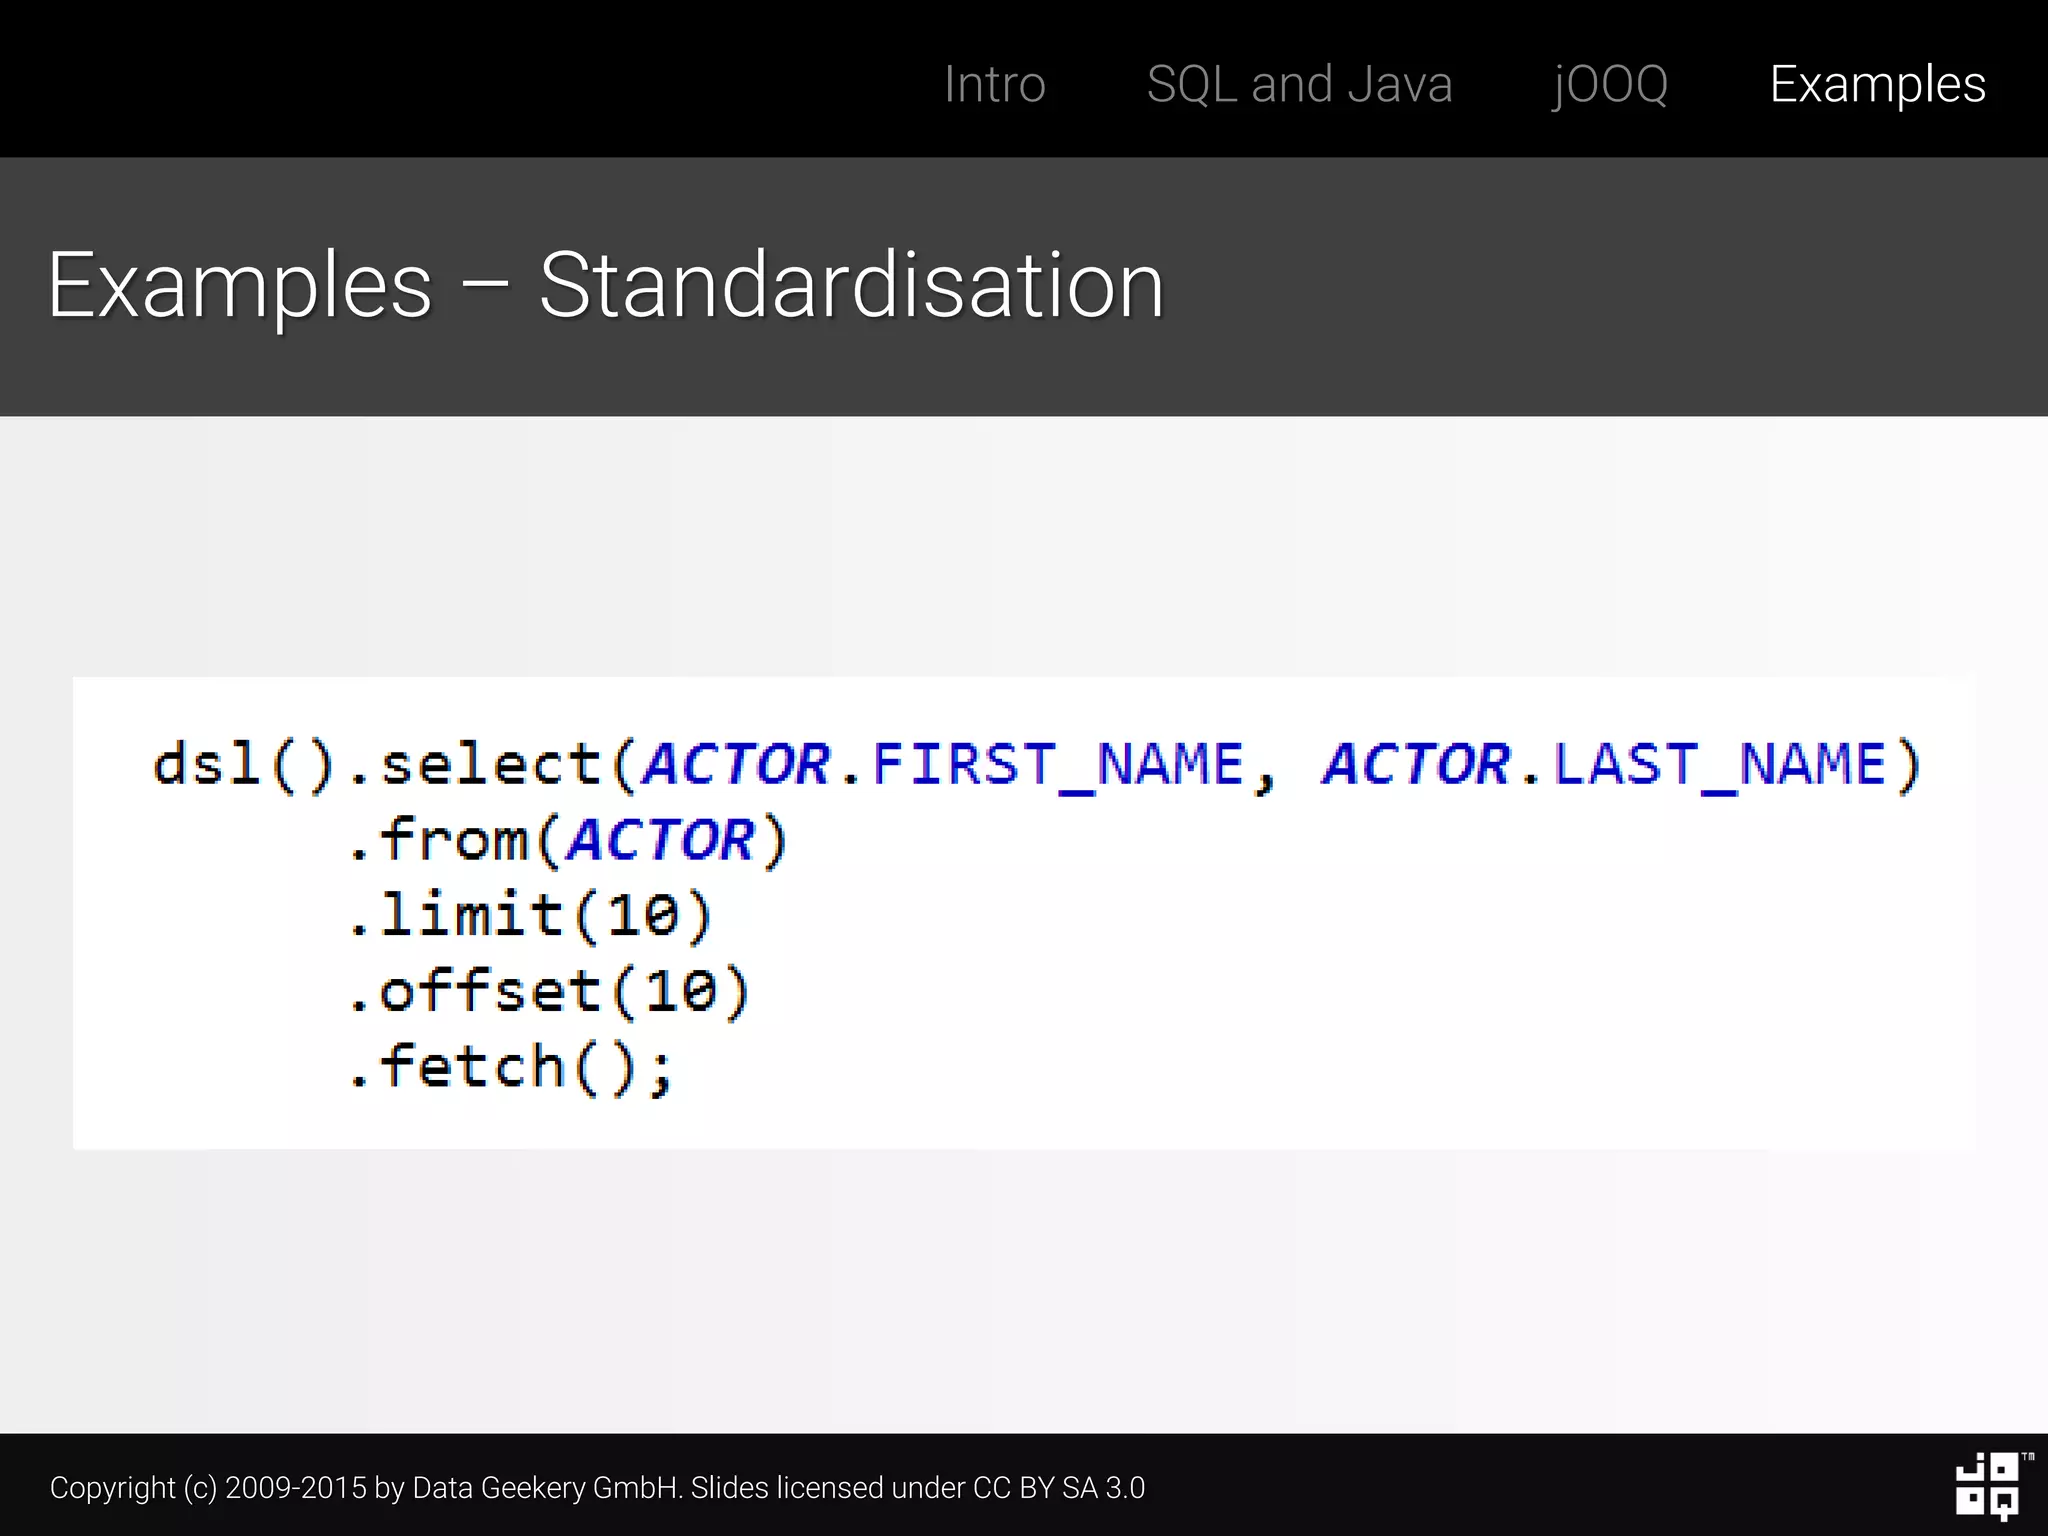Click FIRST_NAME column reference in the code
Viewport: 2048px width, 1536px height.
1058,765
